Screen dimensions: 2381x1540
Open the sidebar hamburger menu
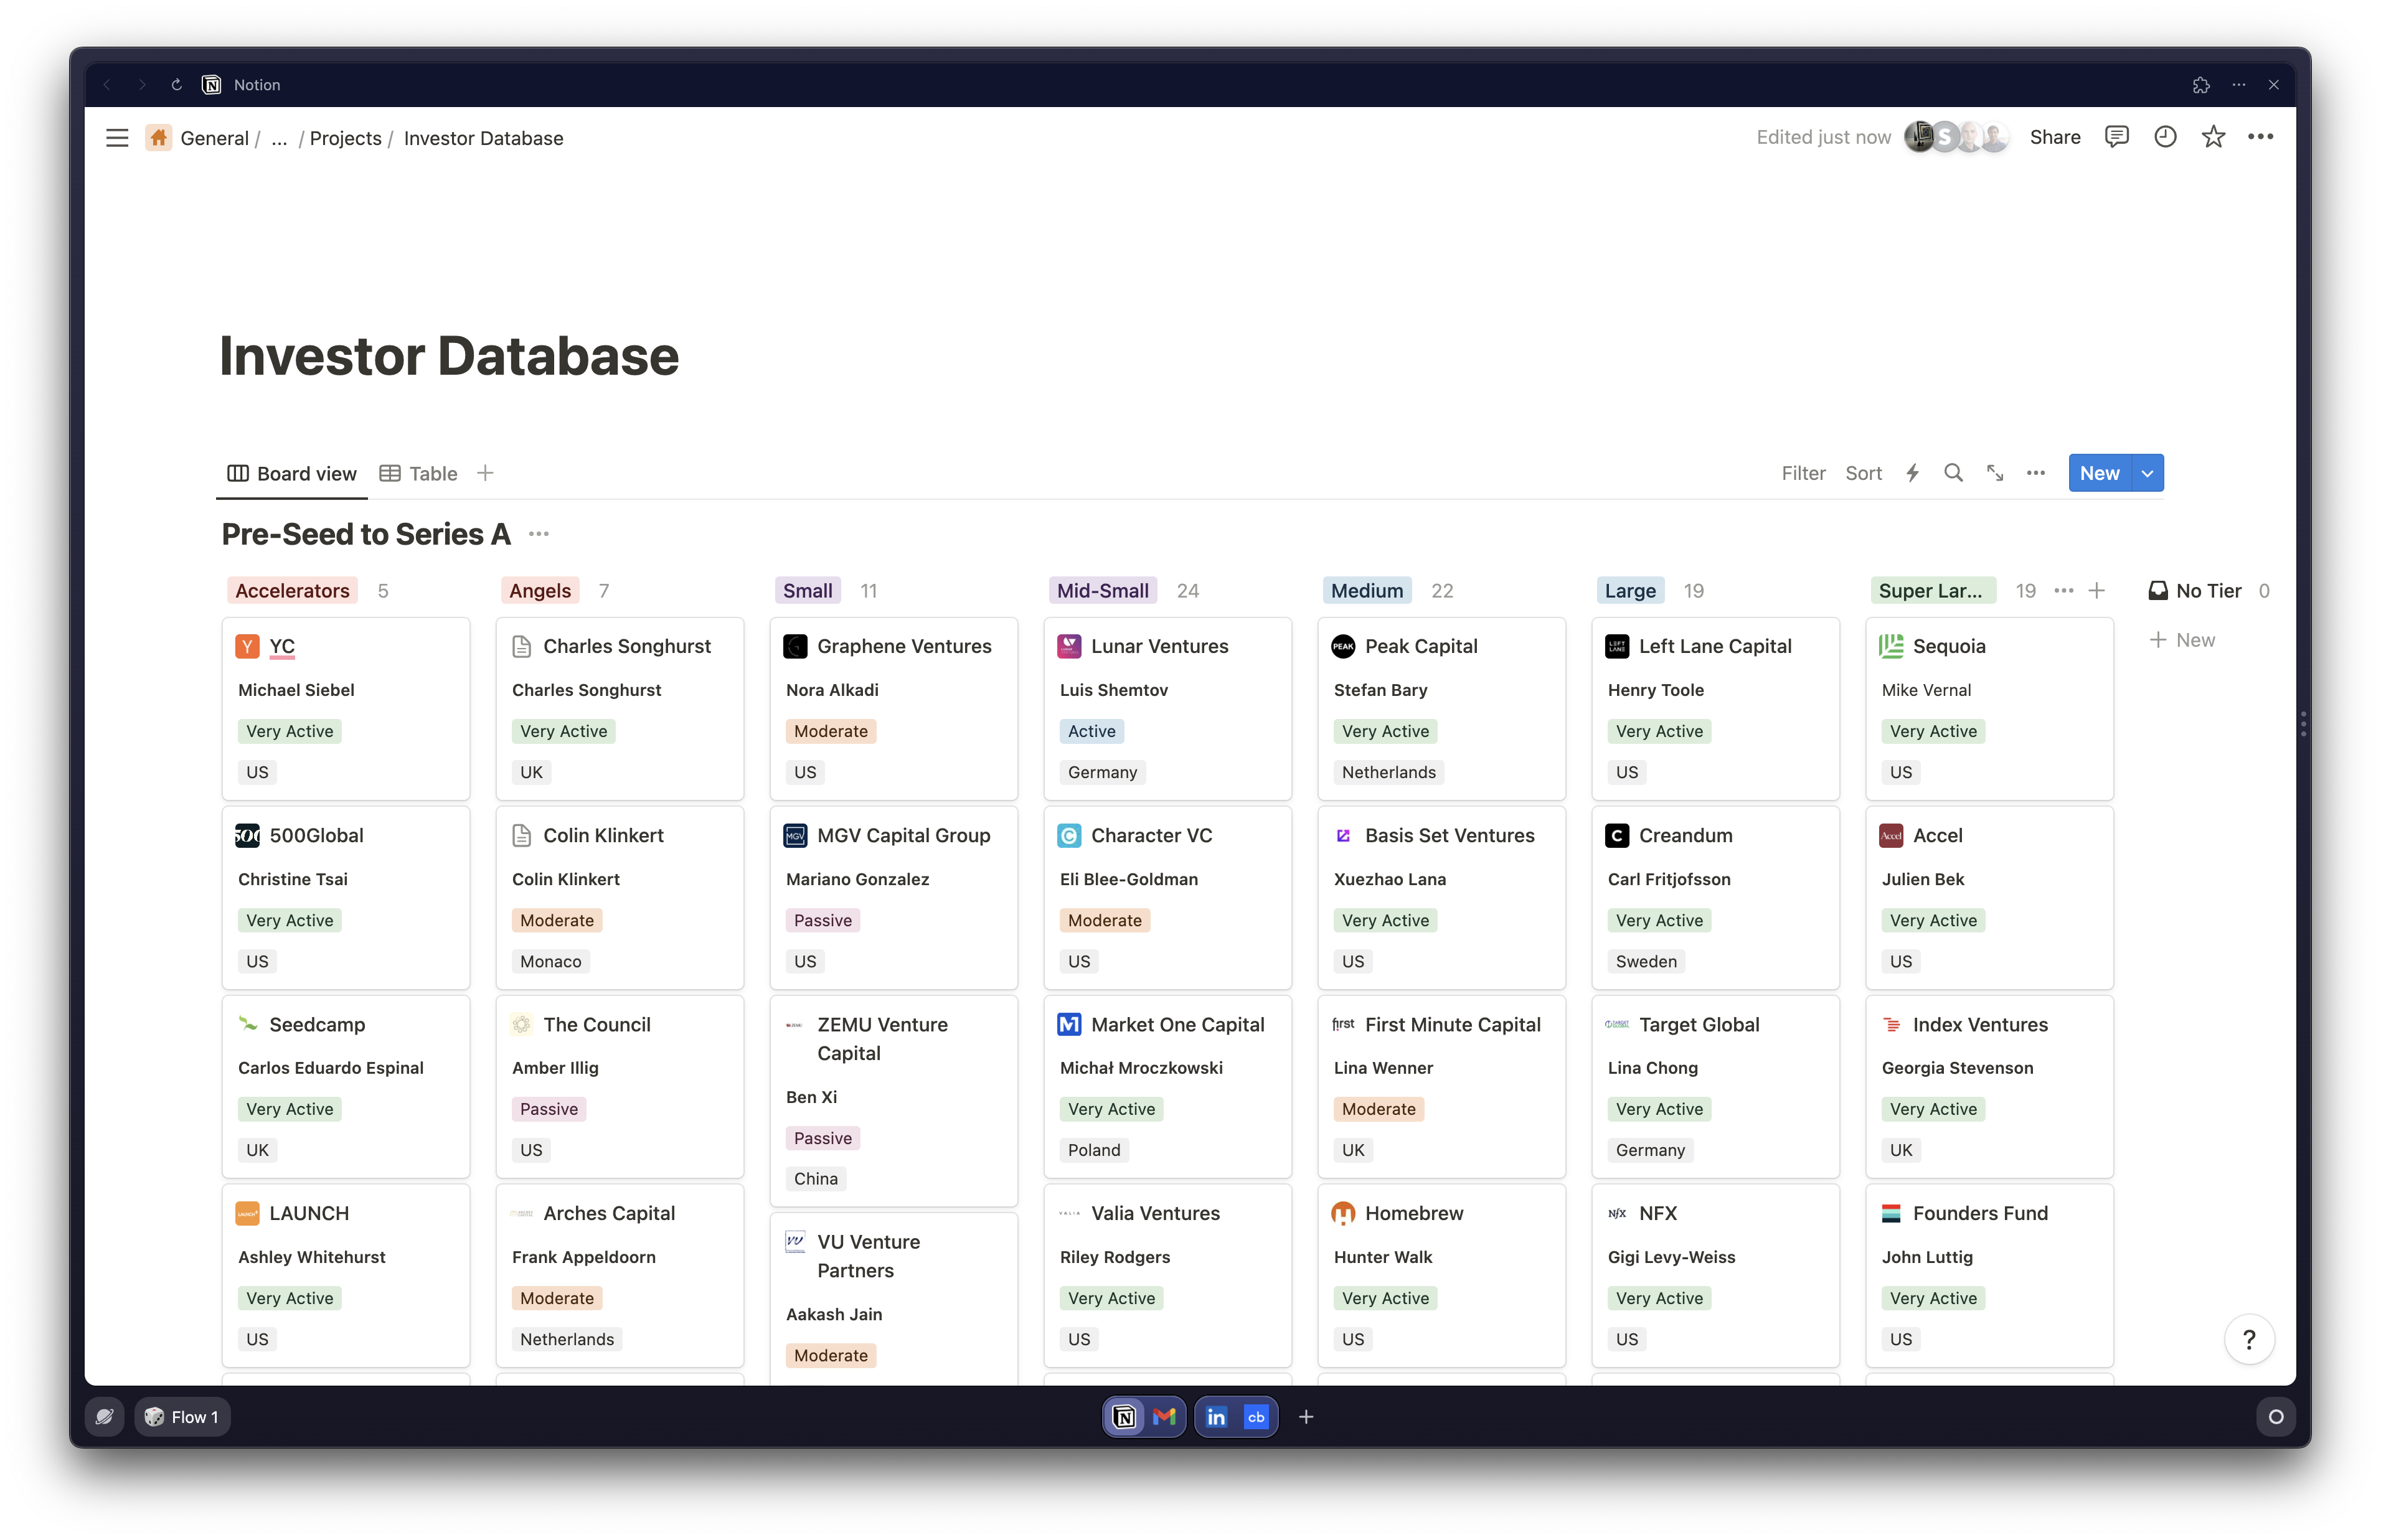[117, 138]
